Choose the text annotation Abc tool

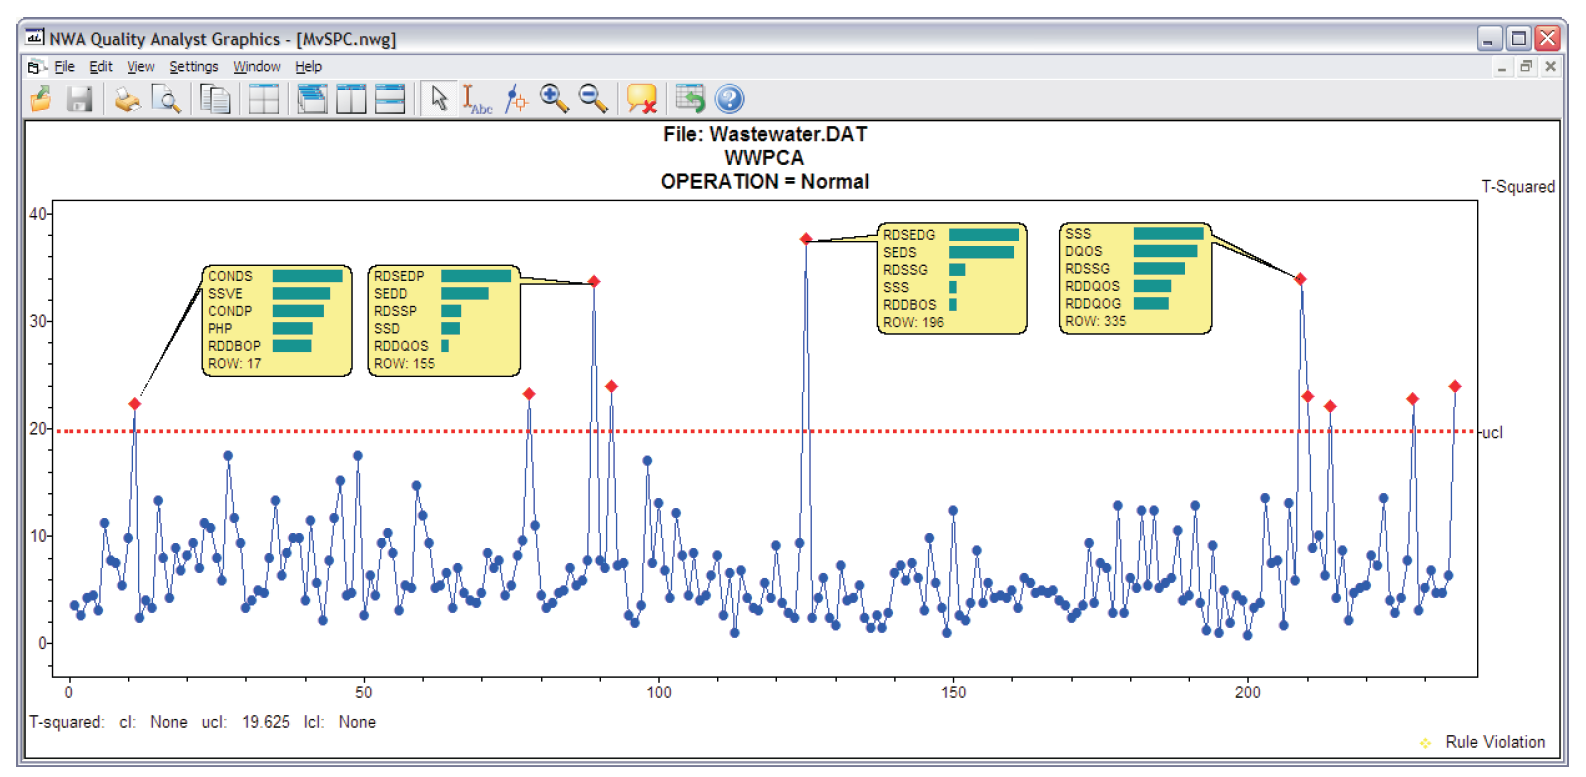point(476,99)
